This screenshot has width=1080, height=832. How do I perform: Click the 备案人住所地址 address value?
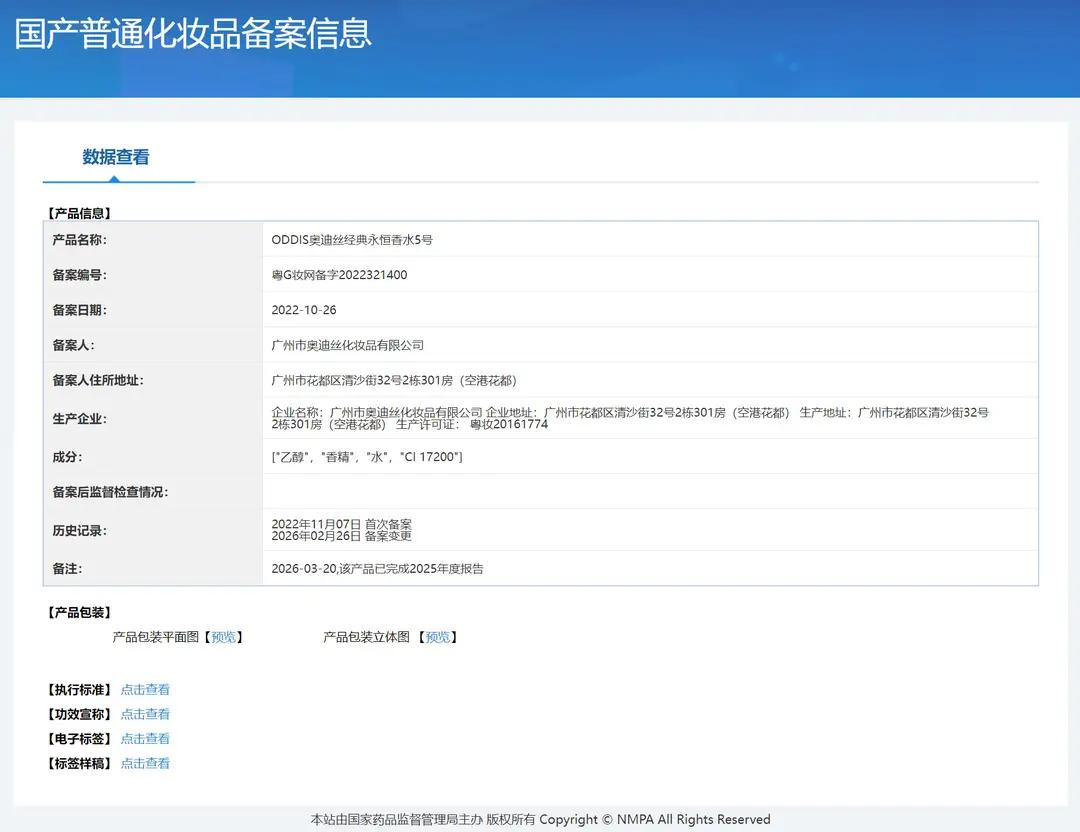[x=394, y=380]
